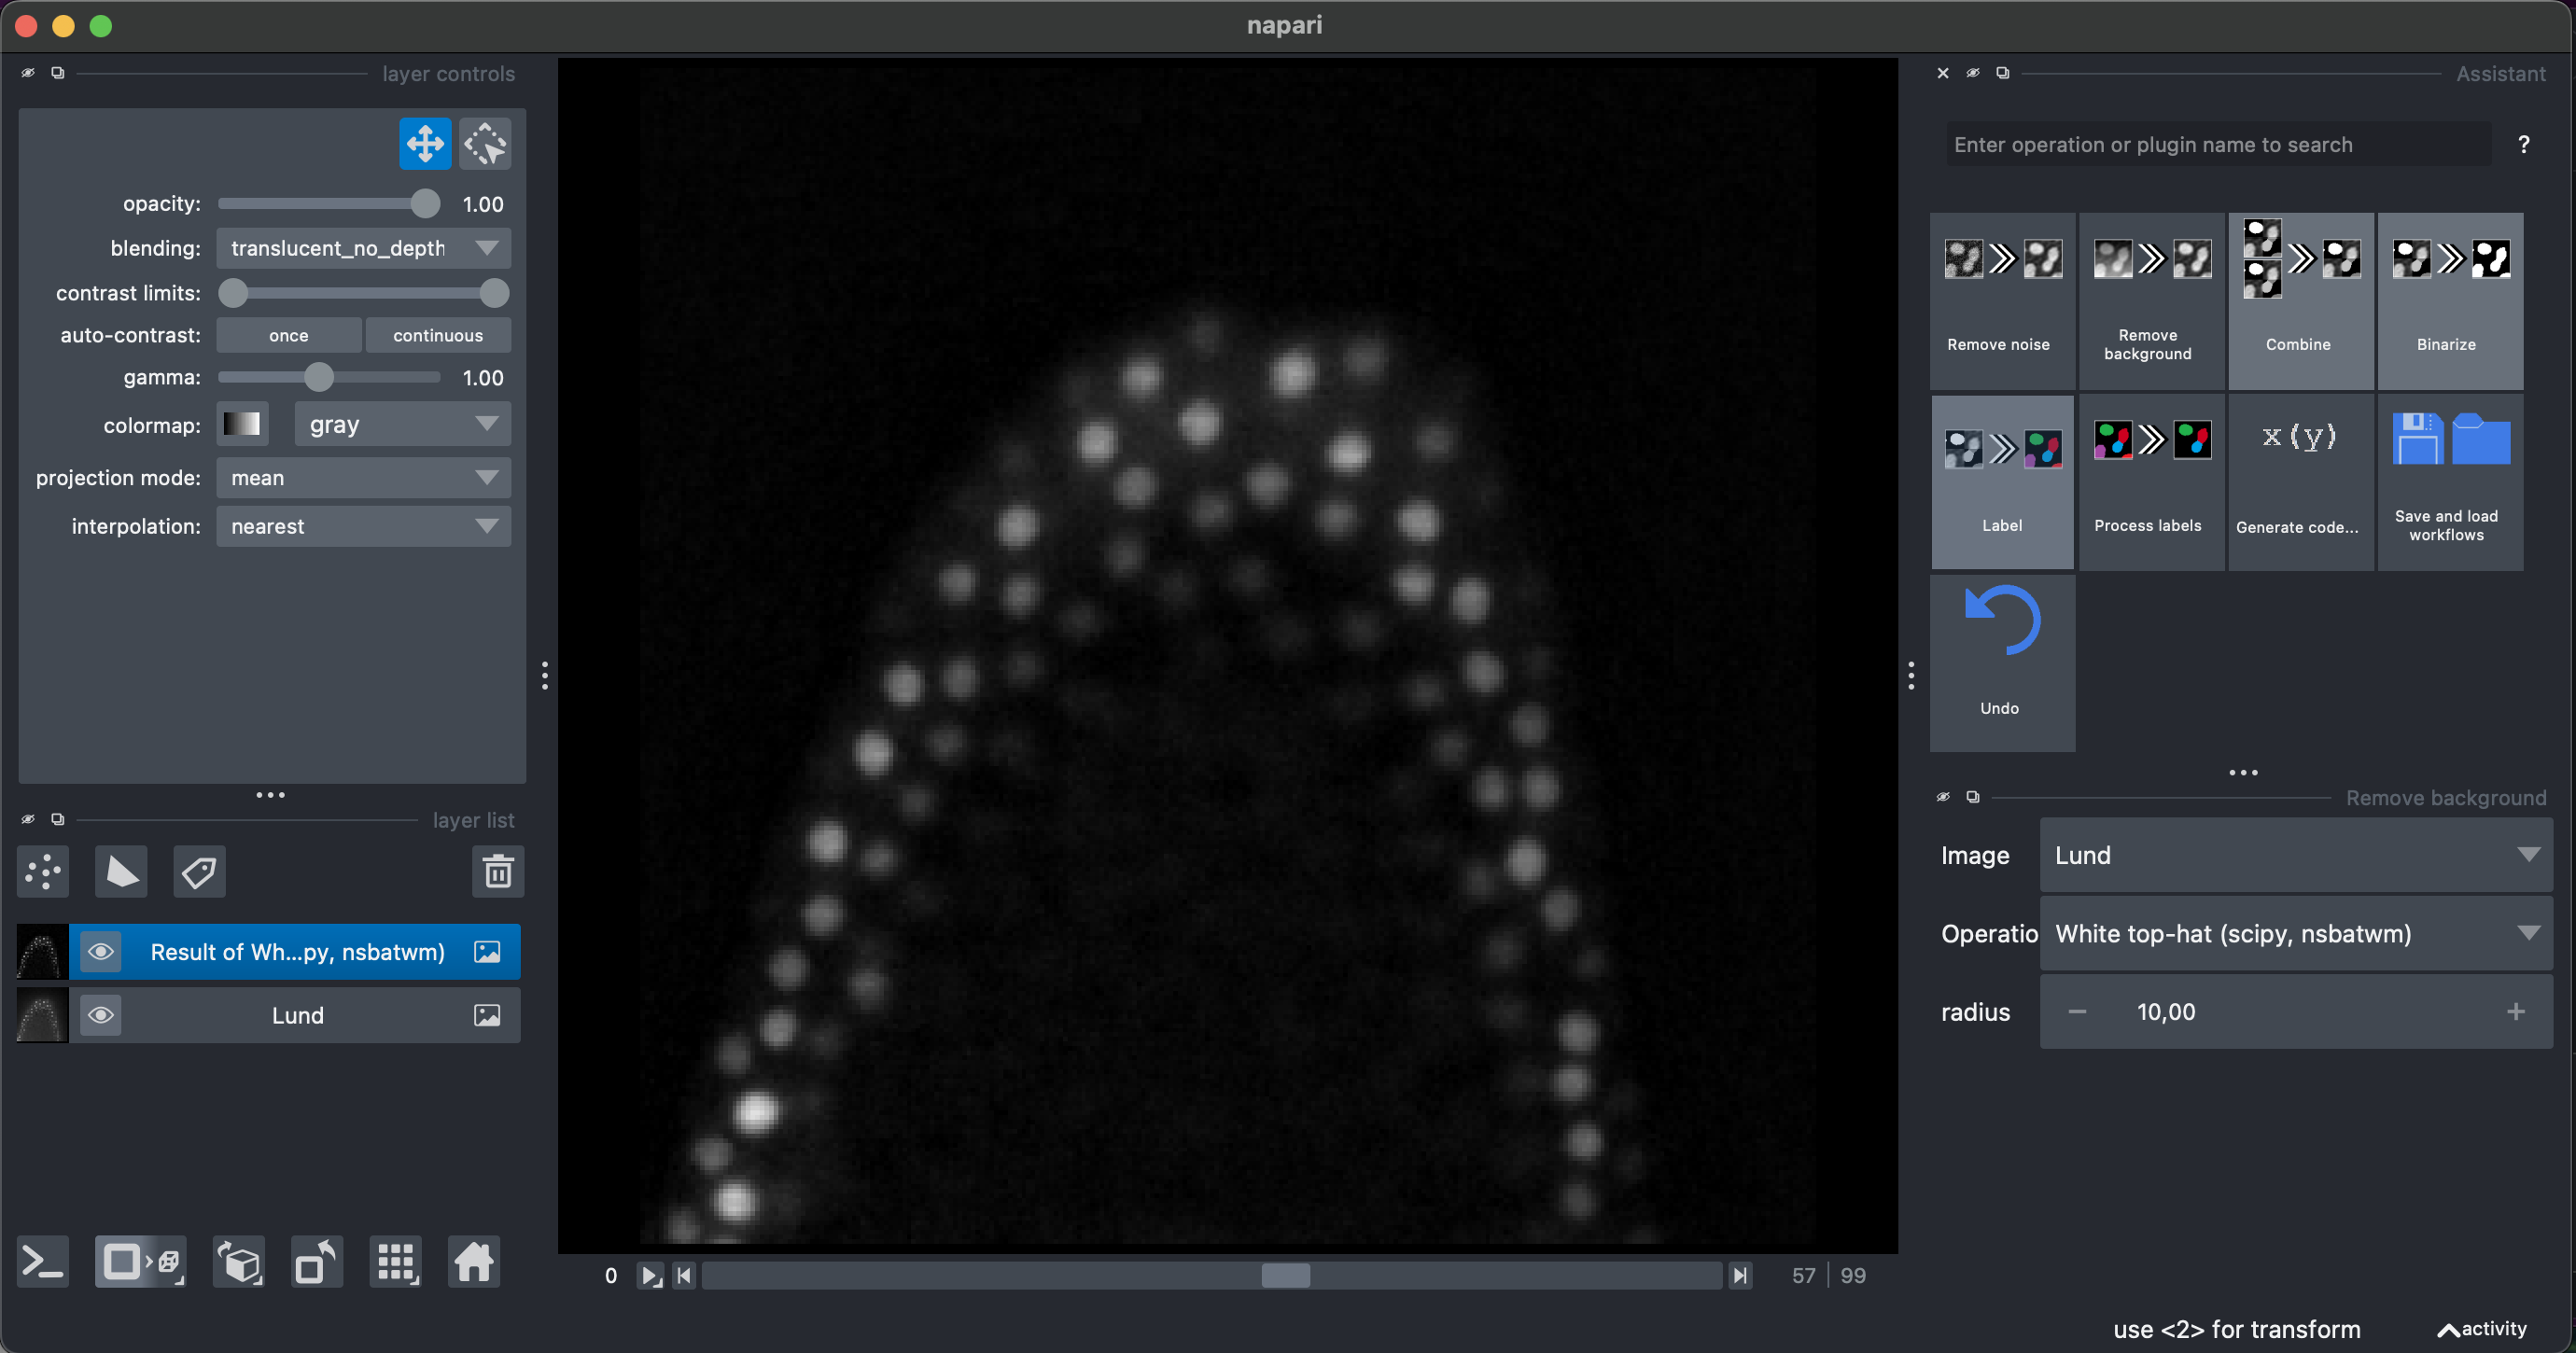Expand the Operation White top-hat dropdown
The height and width of the screenshot is (1353, 2576).
coord(2295,933)
